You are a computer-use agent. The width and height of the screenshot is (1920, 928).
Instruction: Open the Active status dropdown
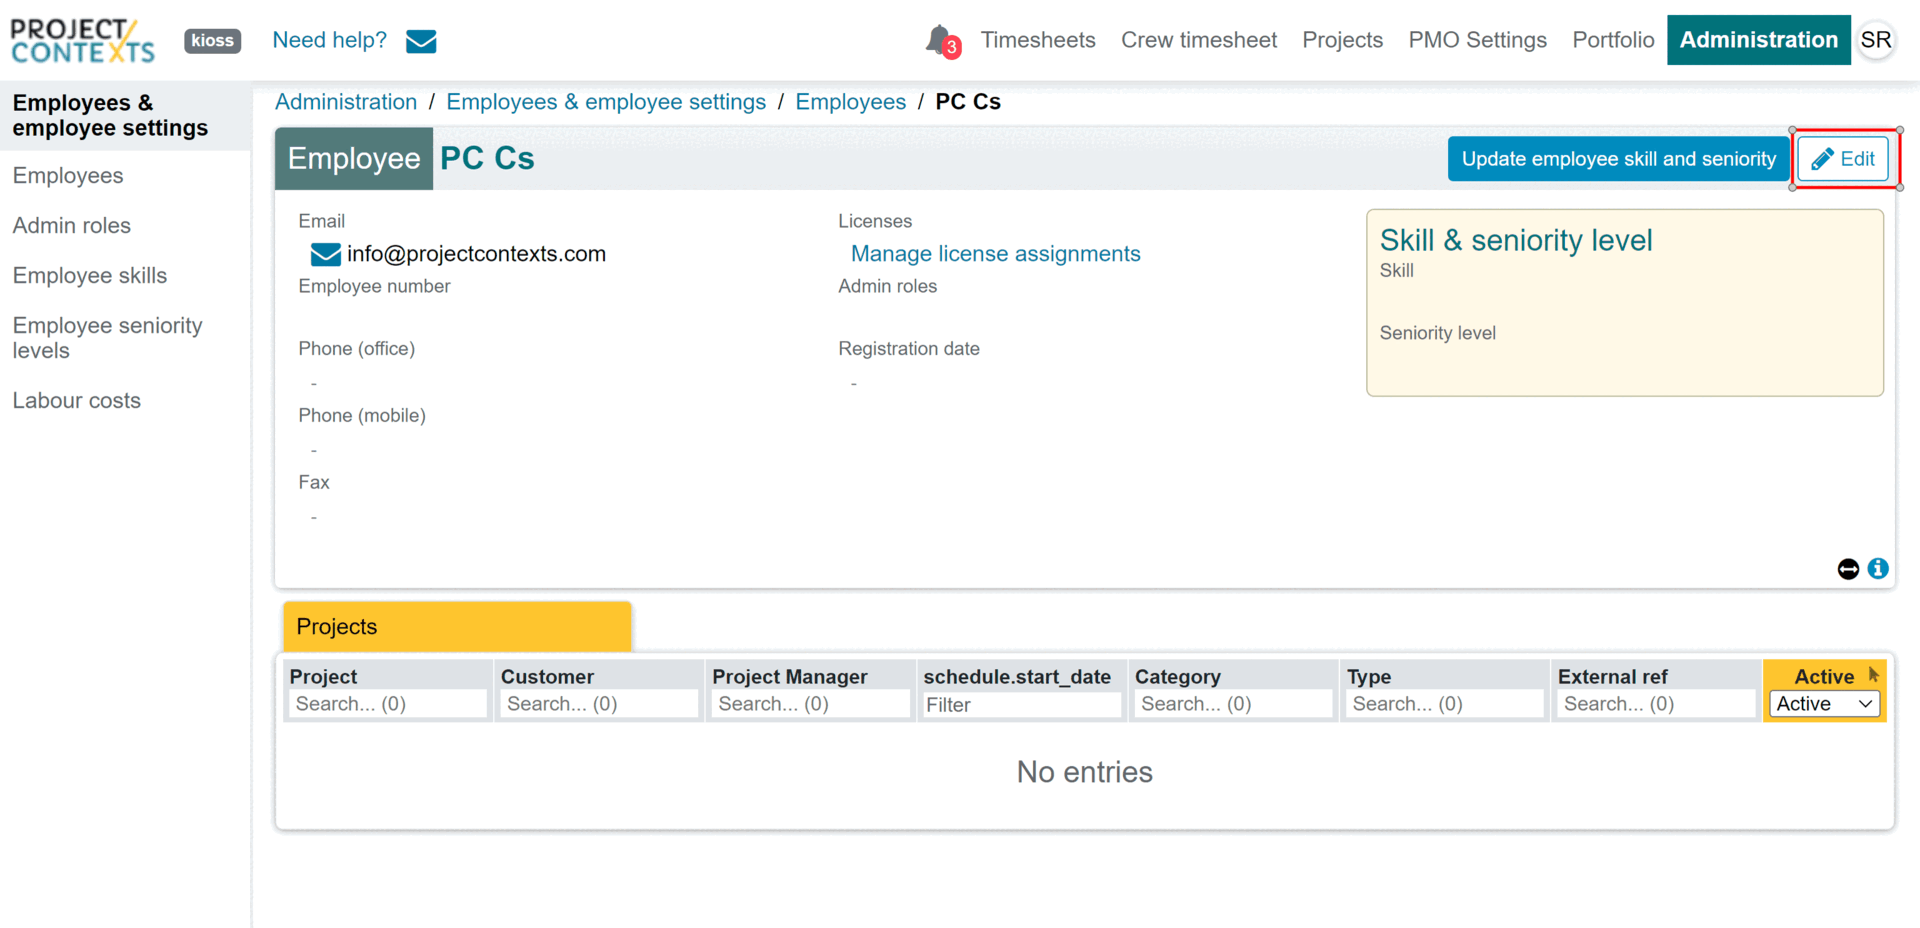point(1824,704)
